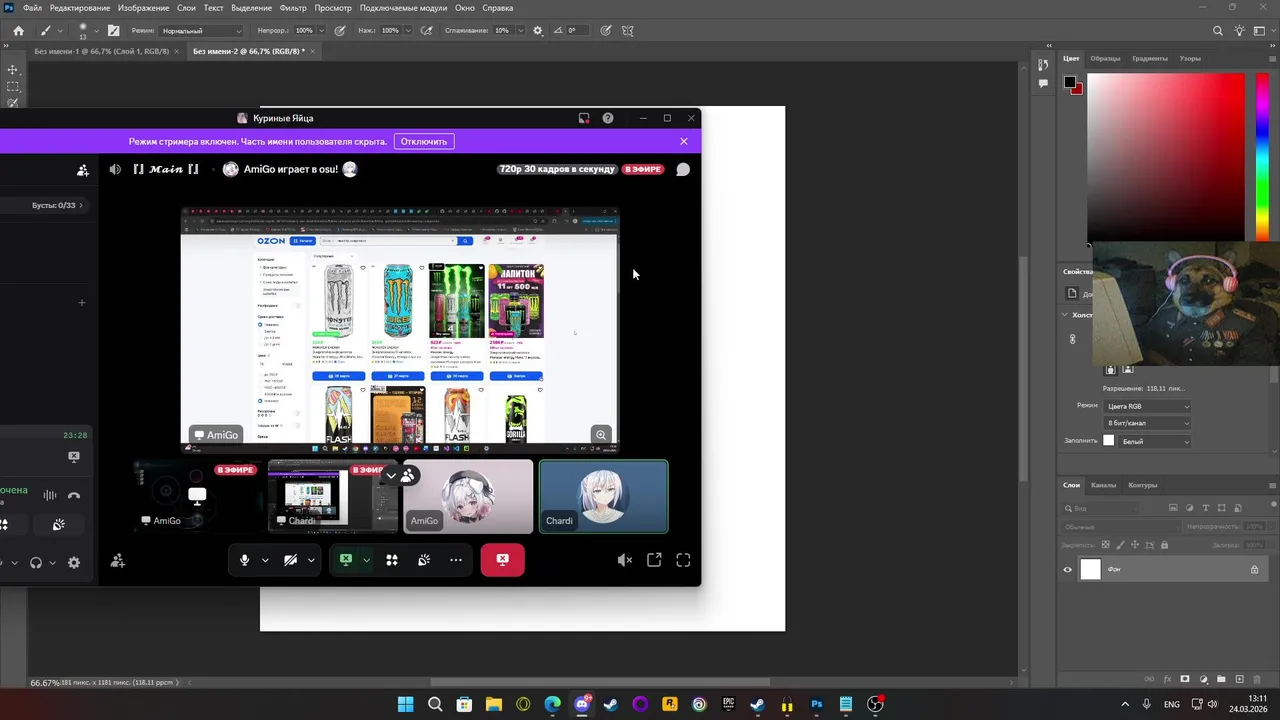The image size is (1280, 720).
Task: Open the 'Слои' menu
Action: click(186, 8)
